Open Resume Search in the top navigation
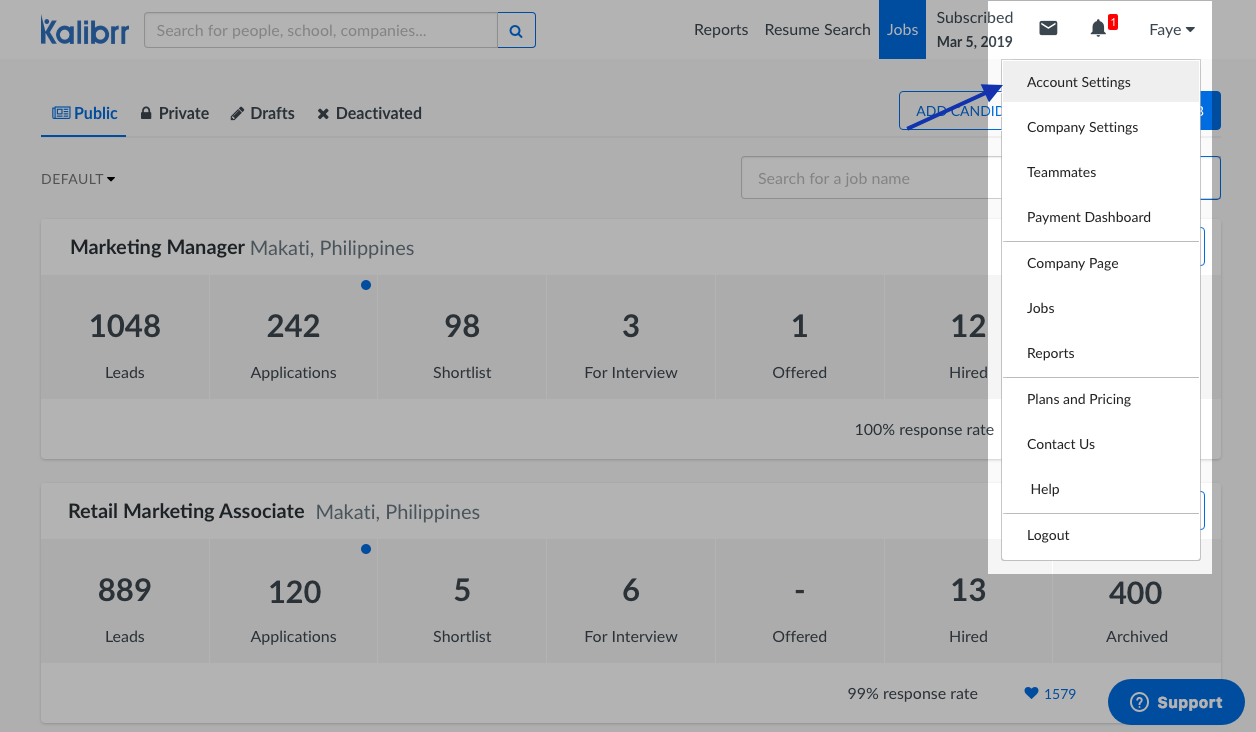1256x732 pixels. tap(817, 30)
